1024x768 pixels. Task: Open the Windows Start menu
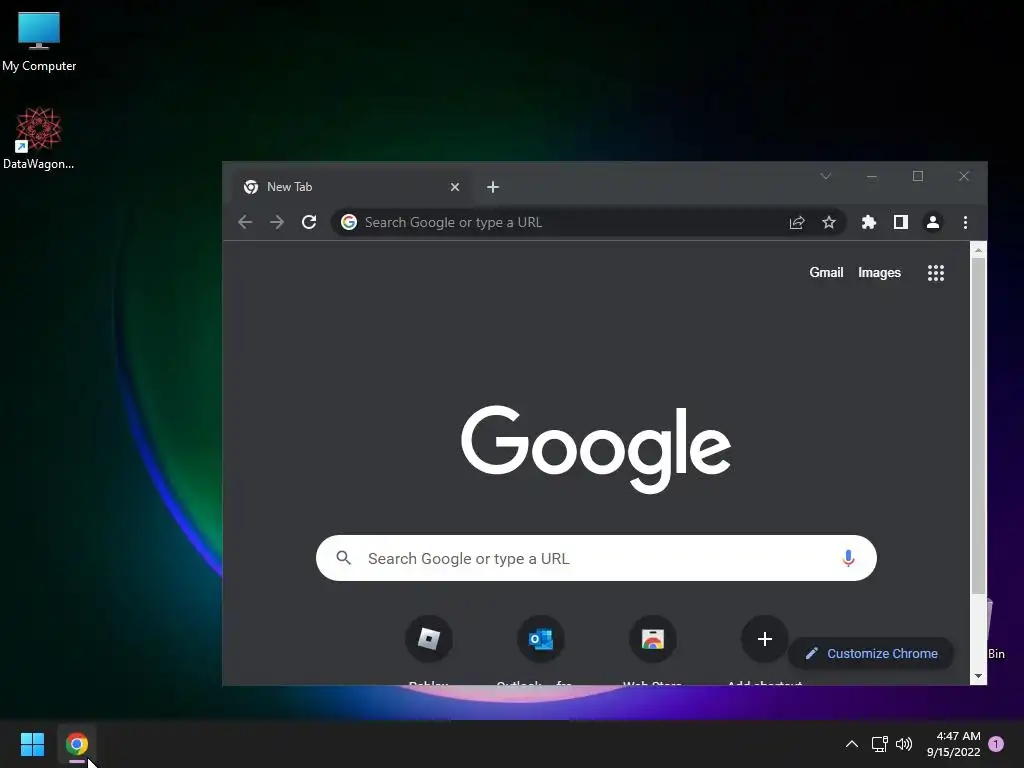coord(32,744)
